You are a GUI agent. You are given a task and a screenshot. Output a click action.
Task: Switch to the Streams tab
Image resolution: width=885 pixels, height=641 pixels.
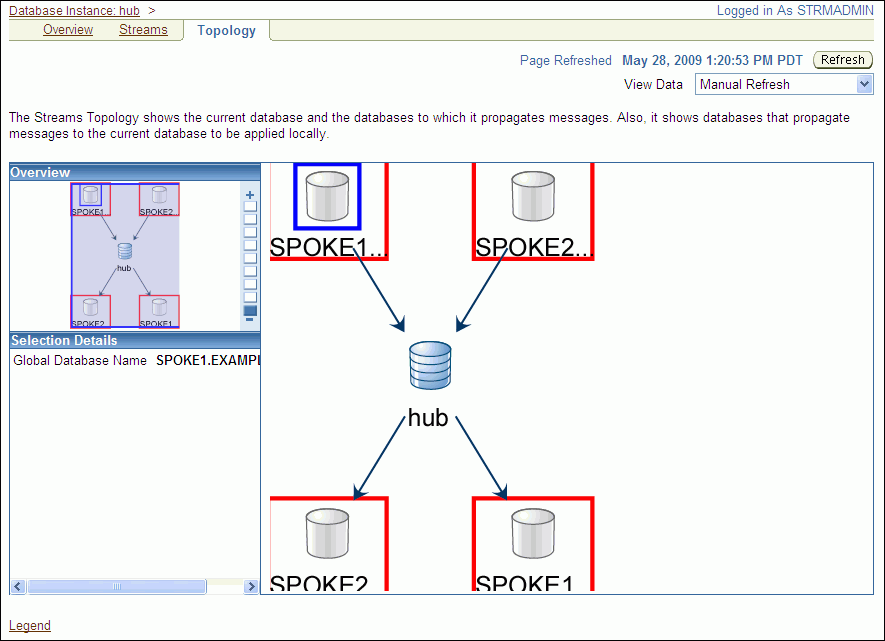tap(143, 30)
